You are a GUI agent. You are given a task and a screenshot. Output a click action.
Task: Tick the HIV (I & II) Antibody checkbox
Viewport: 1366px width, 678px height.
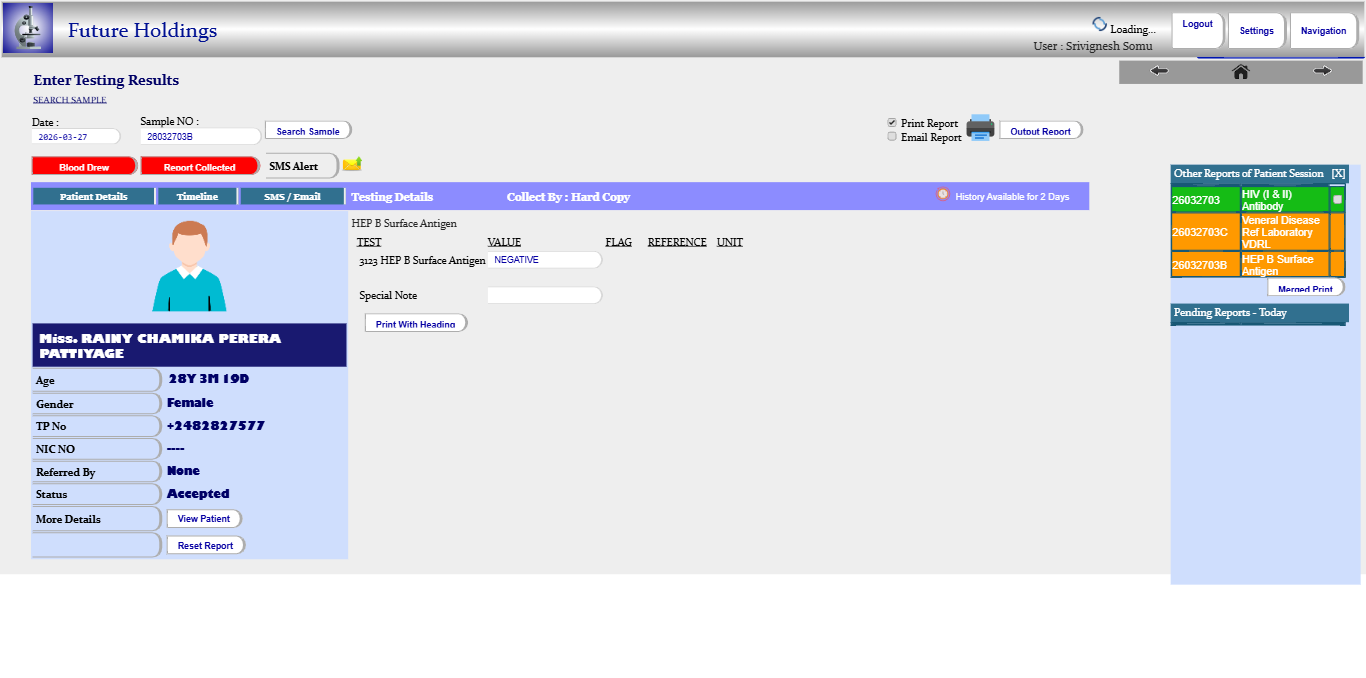(1337, 200)
